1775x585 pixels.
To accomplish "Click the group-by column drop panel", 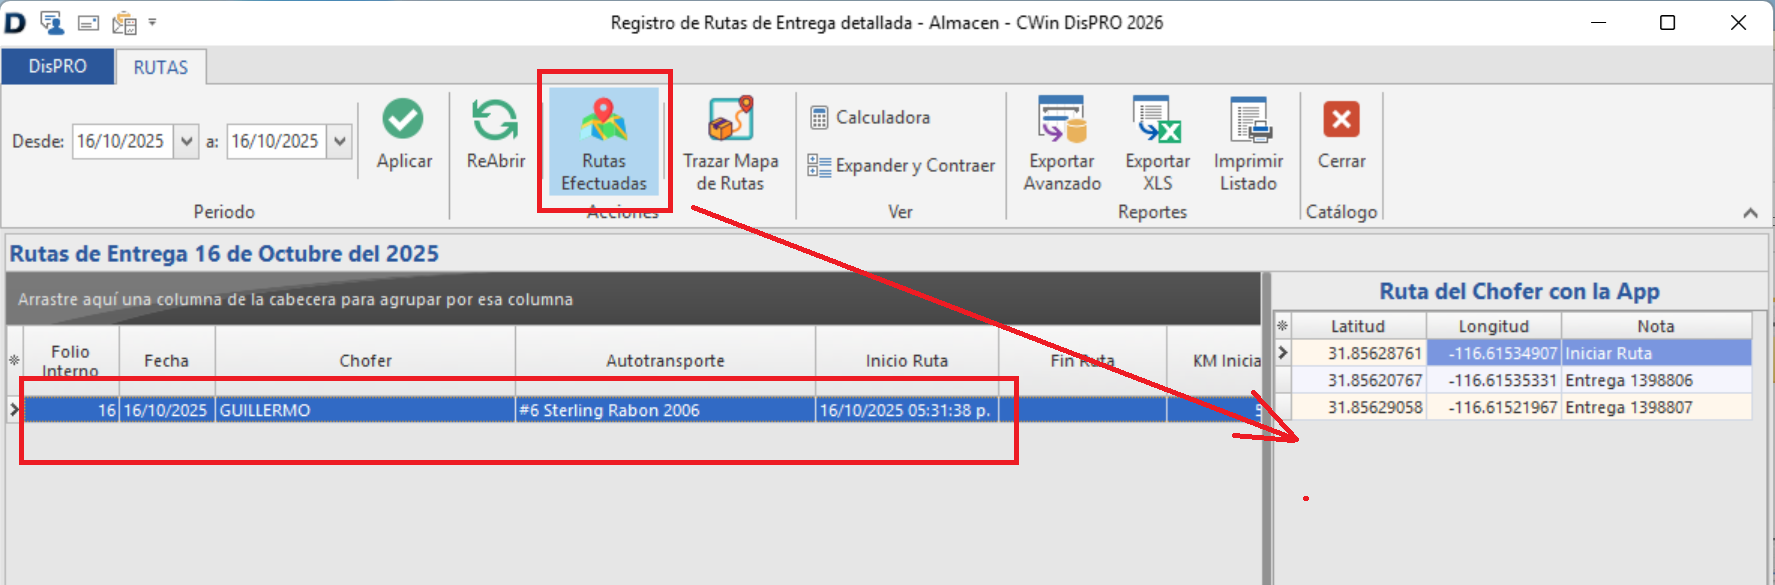I will point(633,299).
